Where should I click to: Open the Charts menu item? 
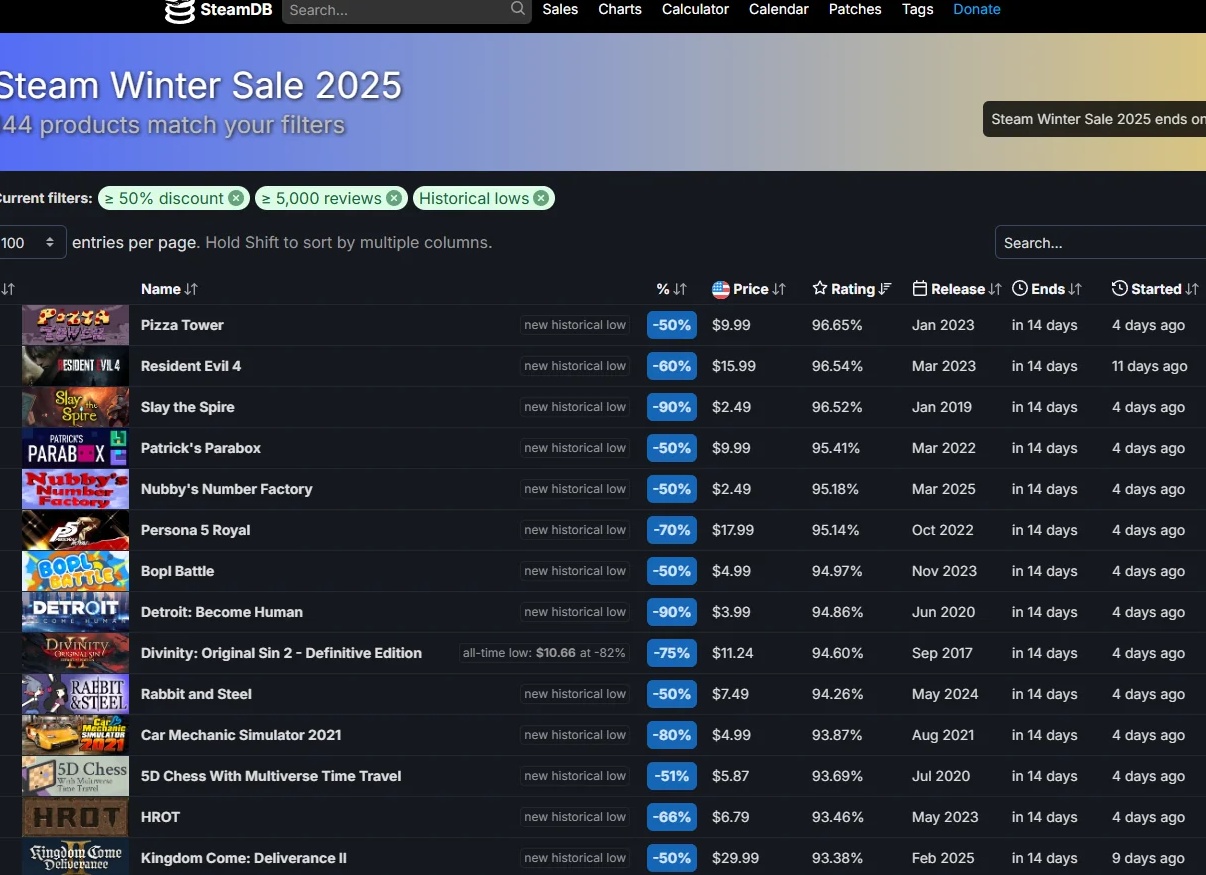pos(620,9)
